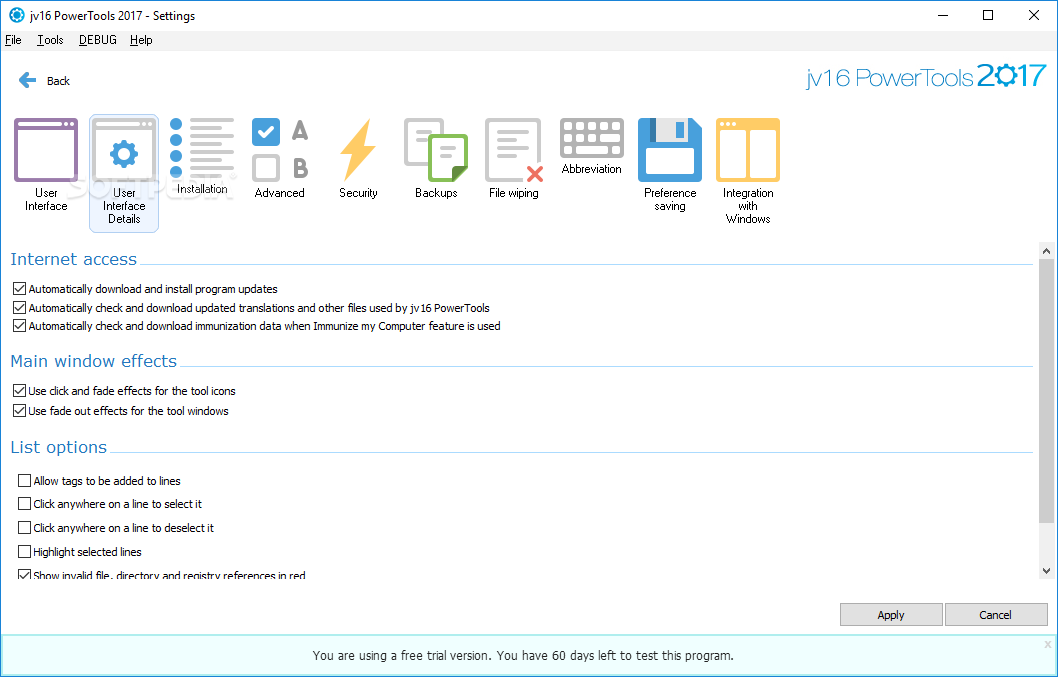The width and height of the screenshot is (1058, 677).
Task: Click the blue Back arrow icon
Action: [x=27, y=80]
